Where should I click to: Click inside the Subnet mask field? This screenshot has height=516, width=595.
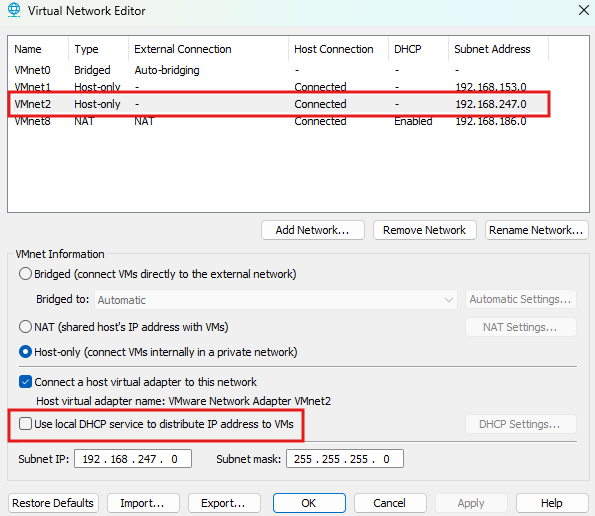tap(345, 459)
